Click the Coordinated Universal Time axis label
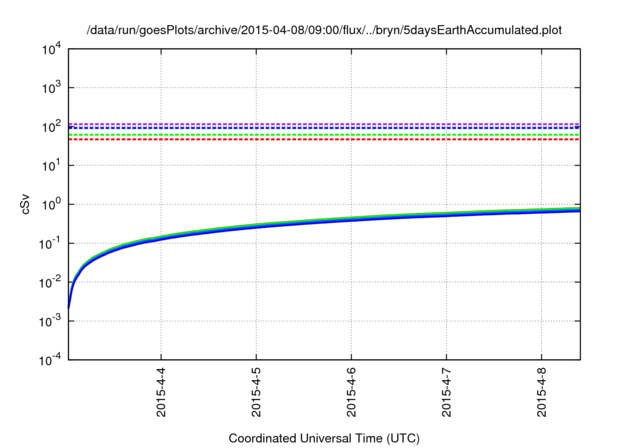The image size is (640, 448). tap(324, 438)
